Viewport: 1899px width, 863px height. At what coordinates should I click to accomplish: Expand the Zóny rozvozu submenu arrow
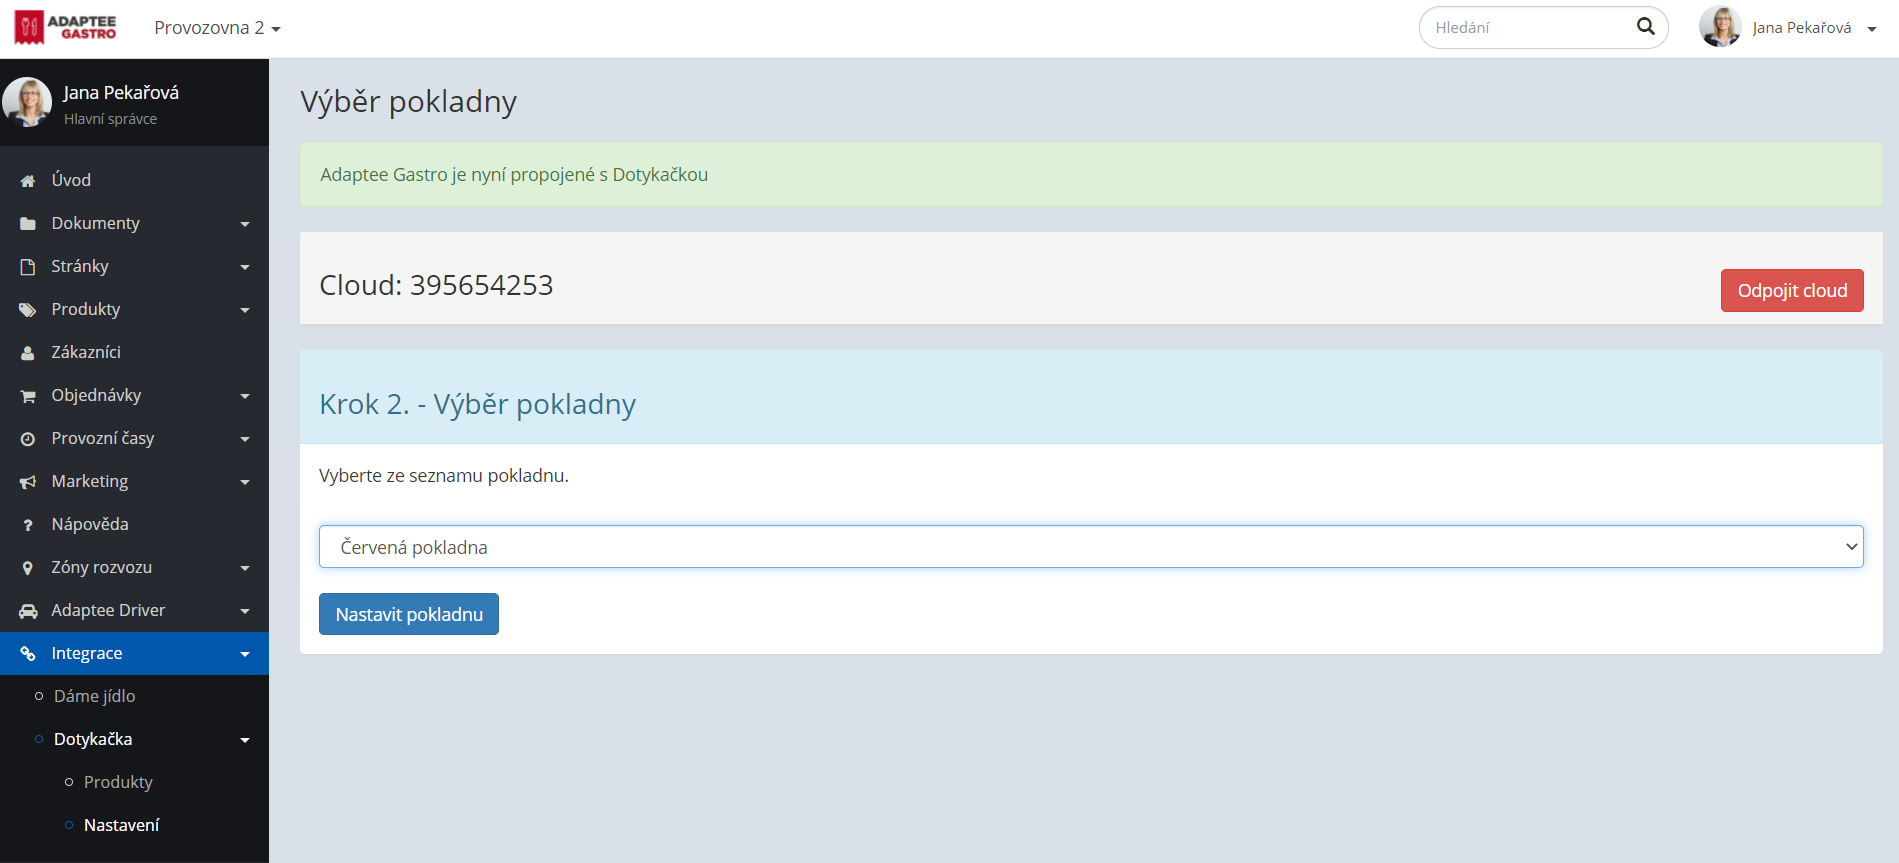[x=245, y=568]
